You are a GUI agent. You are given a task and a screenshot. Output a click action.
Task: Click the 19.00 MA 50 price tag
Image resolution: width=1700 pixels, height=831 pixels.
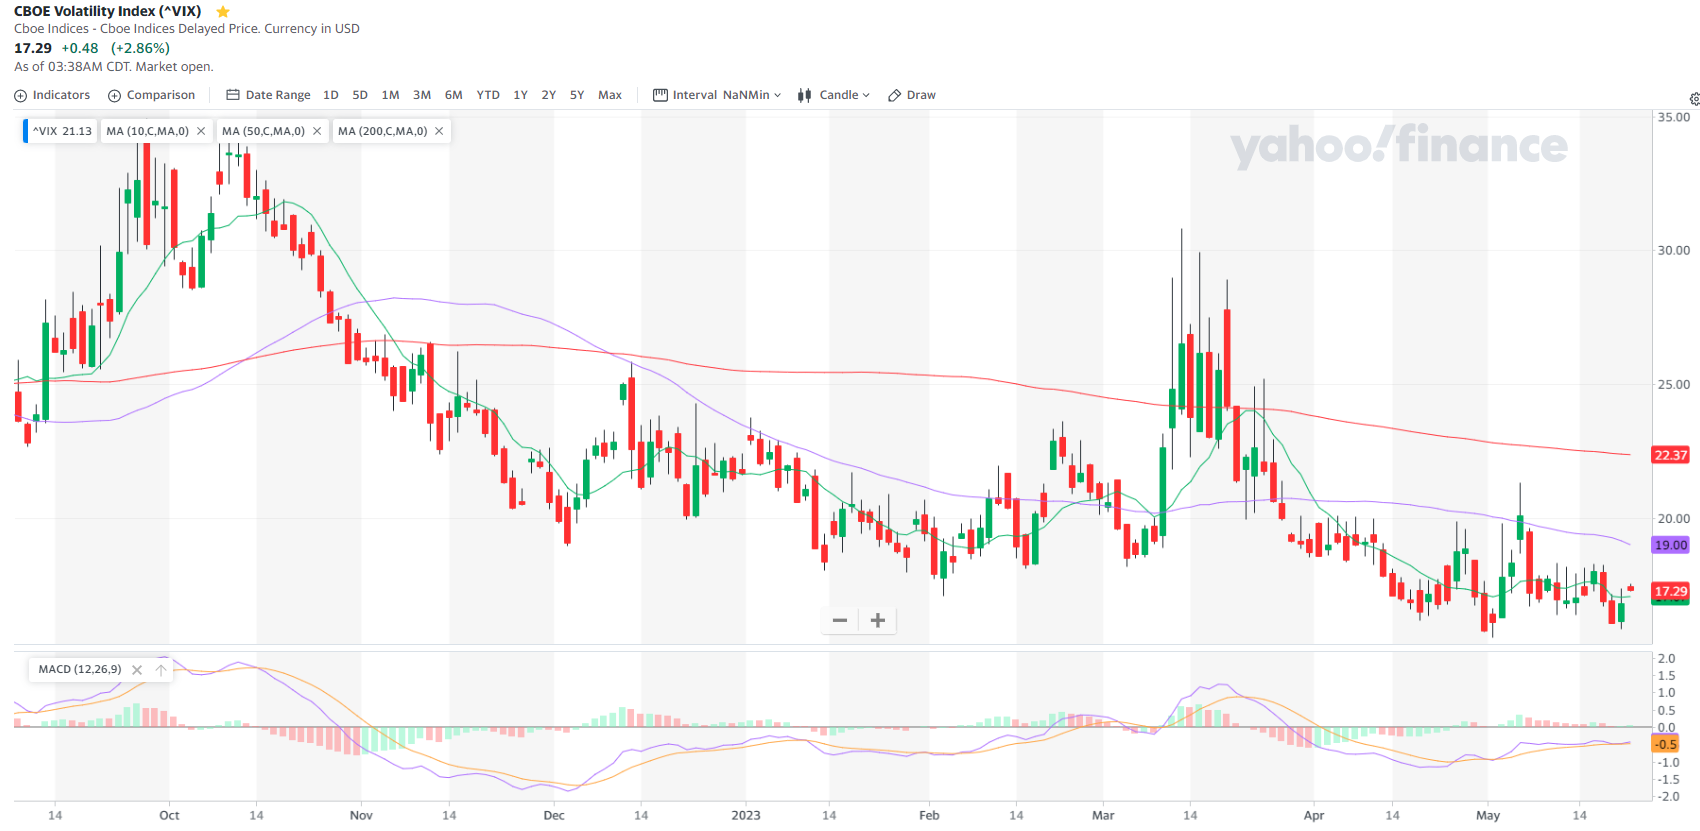(1670, 545)
